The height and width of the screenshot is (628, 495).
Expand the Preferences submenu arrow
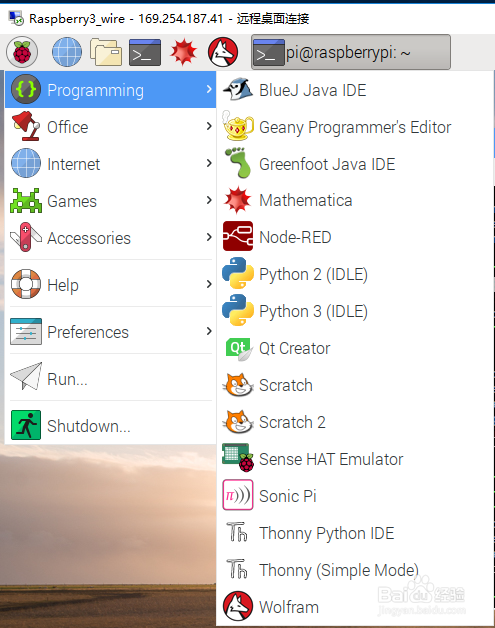[209, 331]
